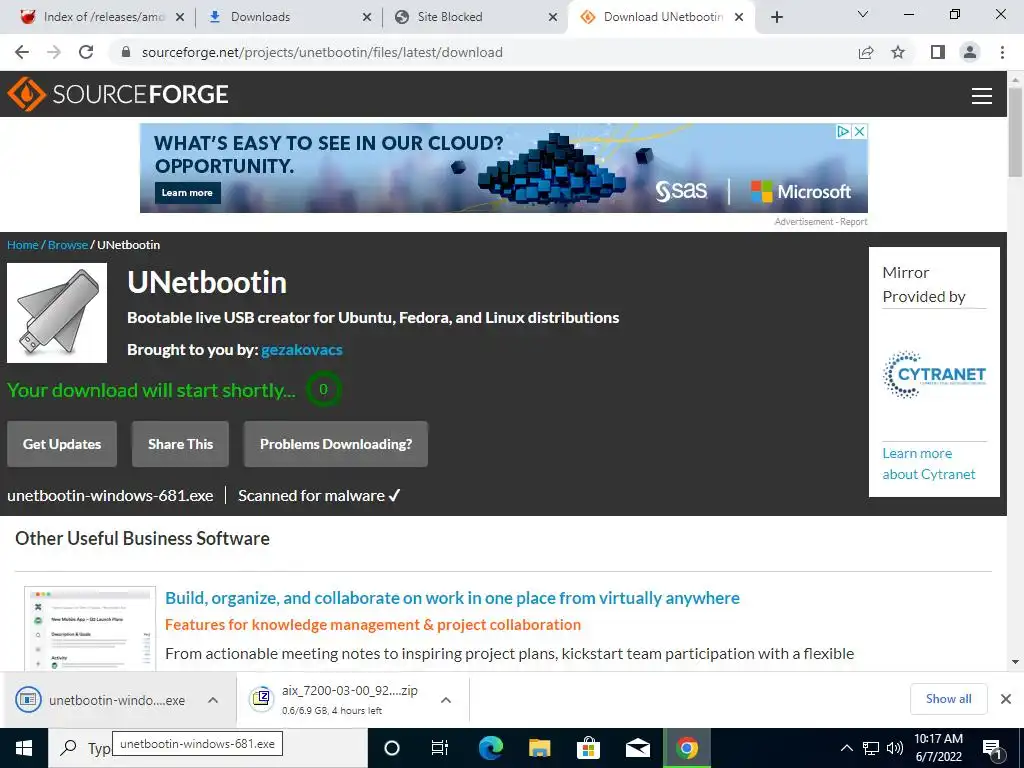The width and height of the screenshot is (1024, 768).
Task: Click the scrollbar down arrow
Action: (x=1015, y=662)
